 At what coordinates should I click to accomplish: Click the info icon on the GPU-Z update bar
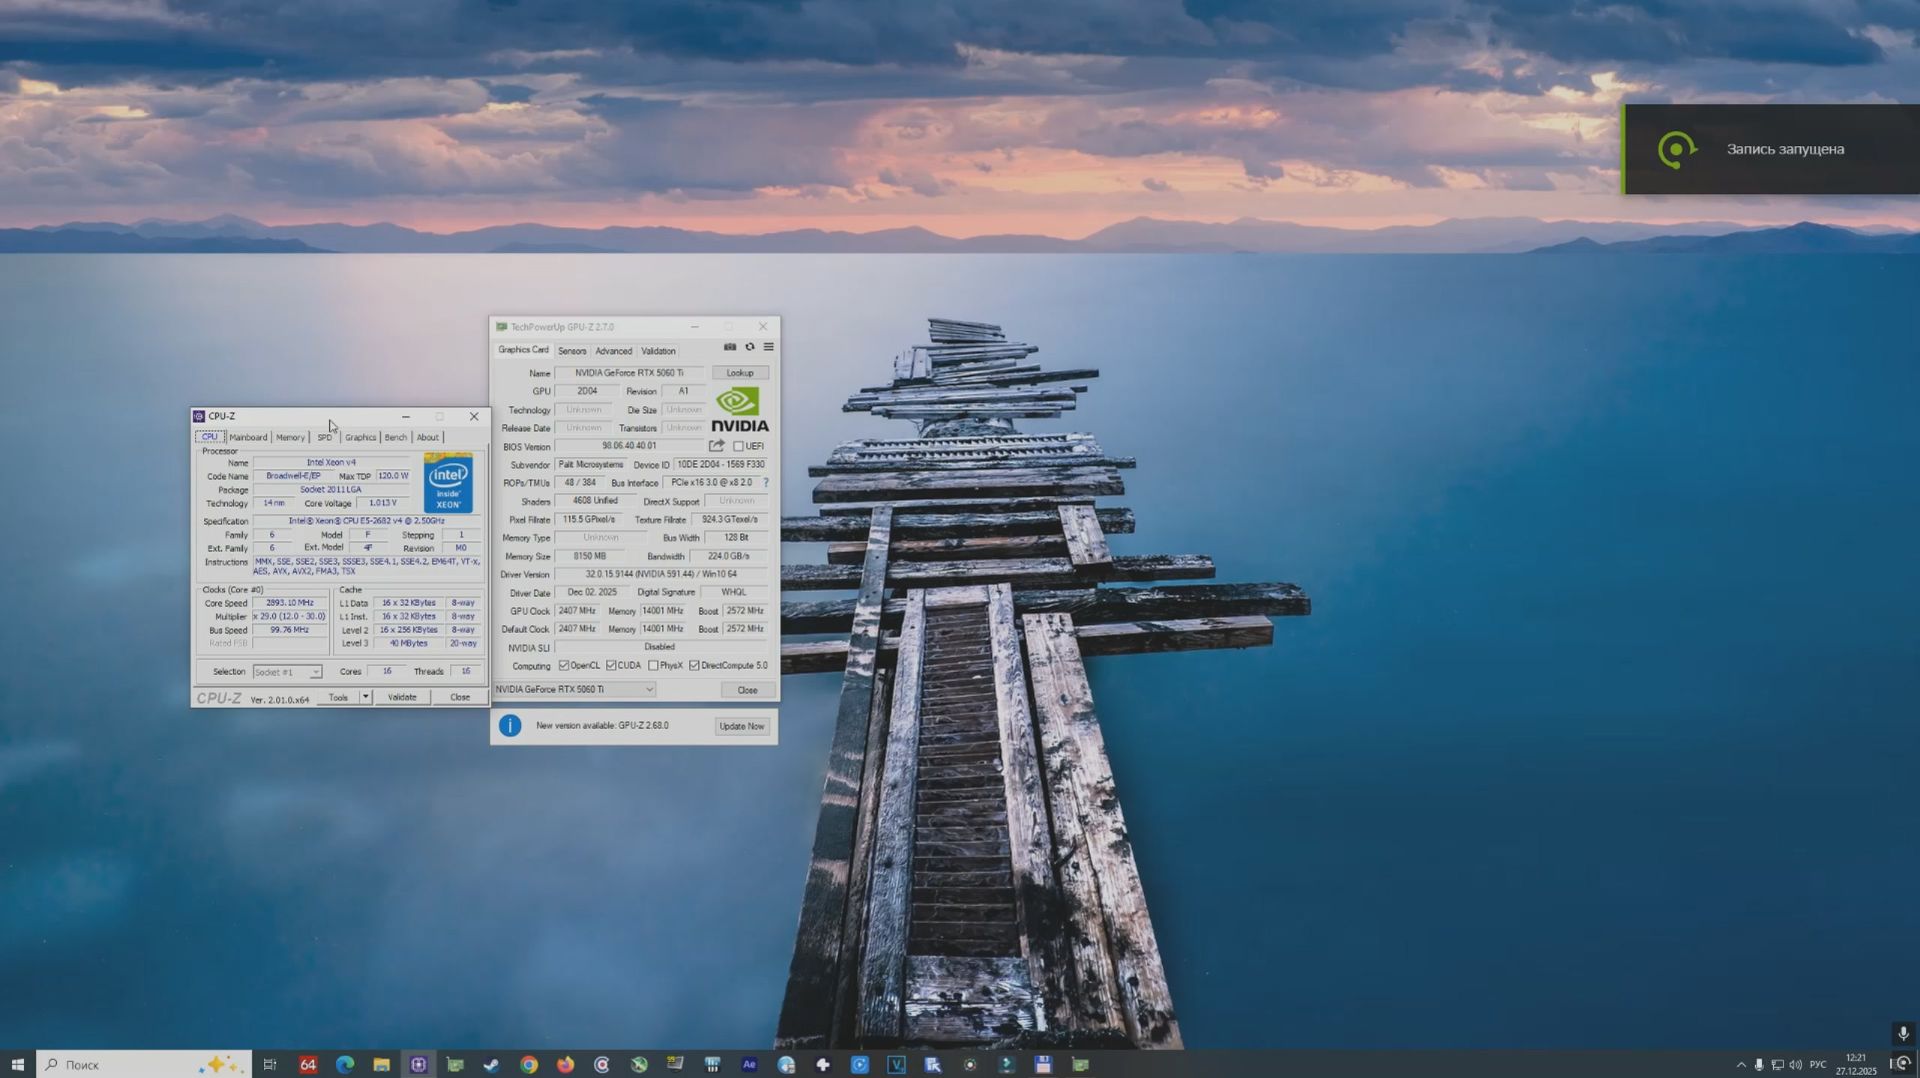click(510, 726)
